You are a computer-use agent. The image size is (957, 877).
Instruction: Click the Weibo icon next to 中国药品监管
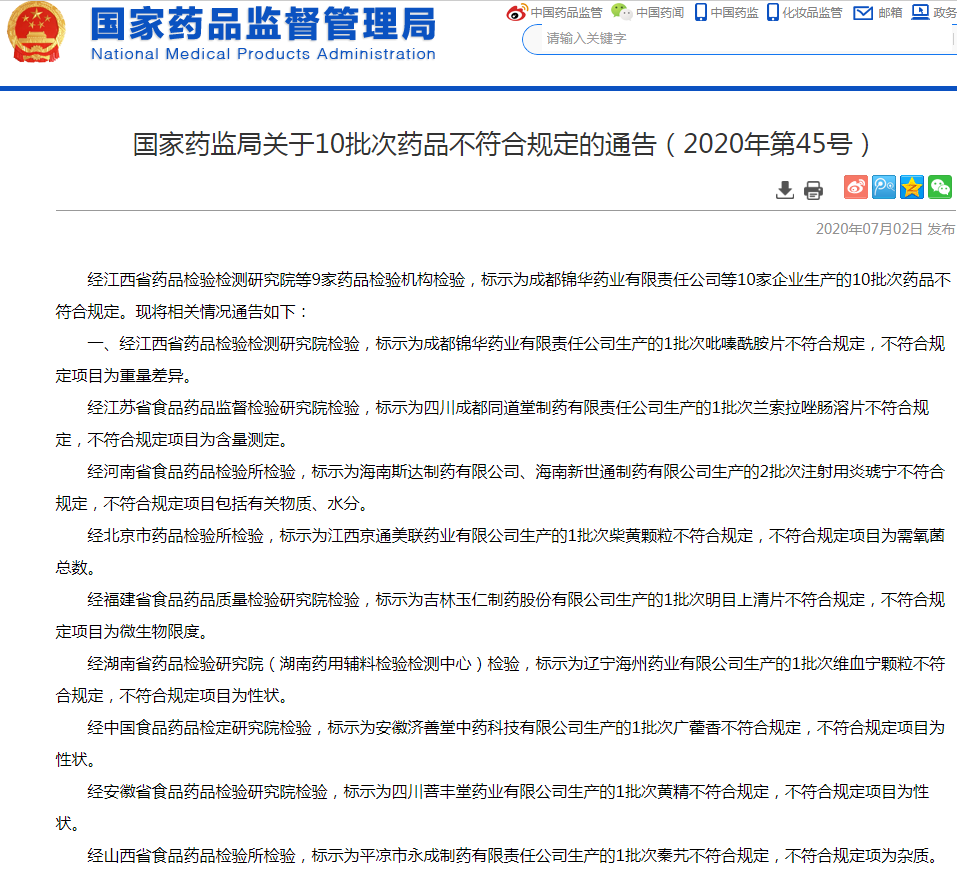516,12
